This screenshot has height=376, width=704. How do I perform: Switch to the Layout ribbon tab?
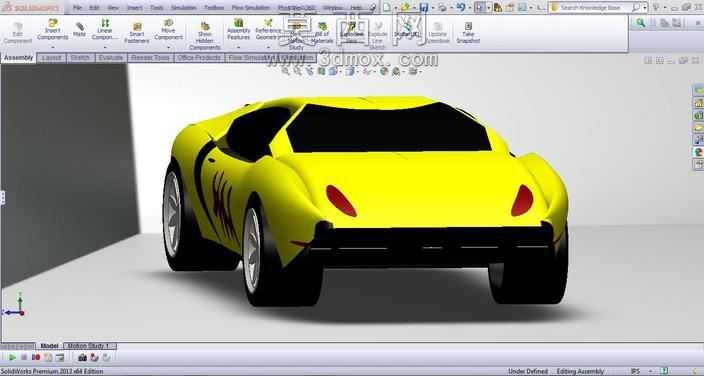pos(51,58)
